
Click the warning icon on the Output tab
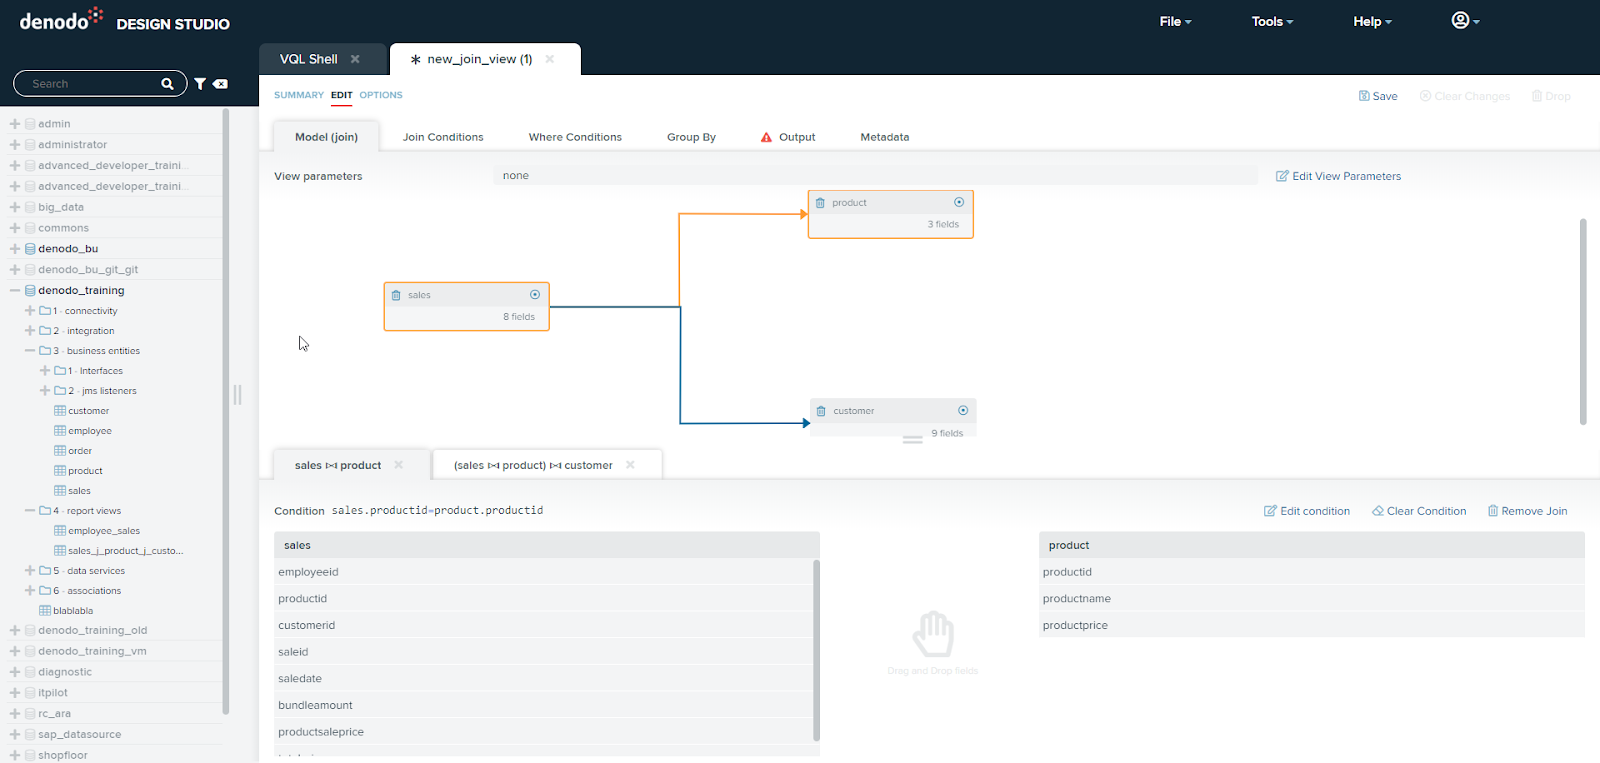click(766, 137)
